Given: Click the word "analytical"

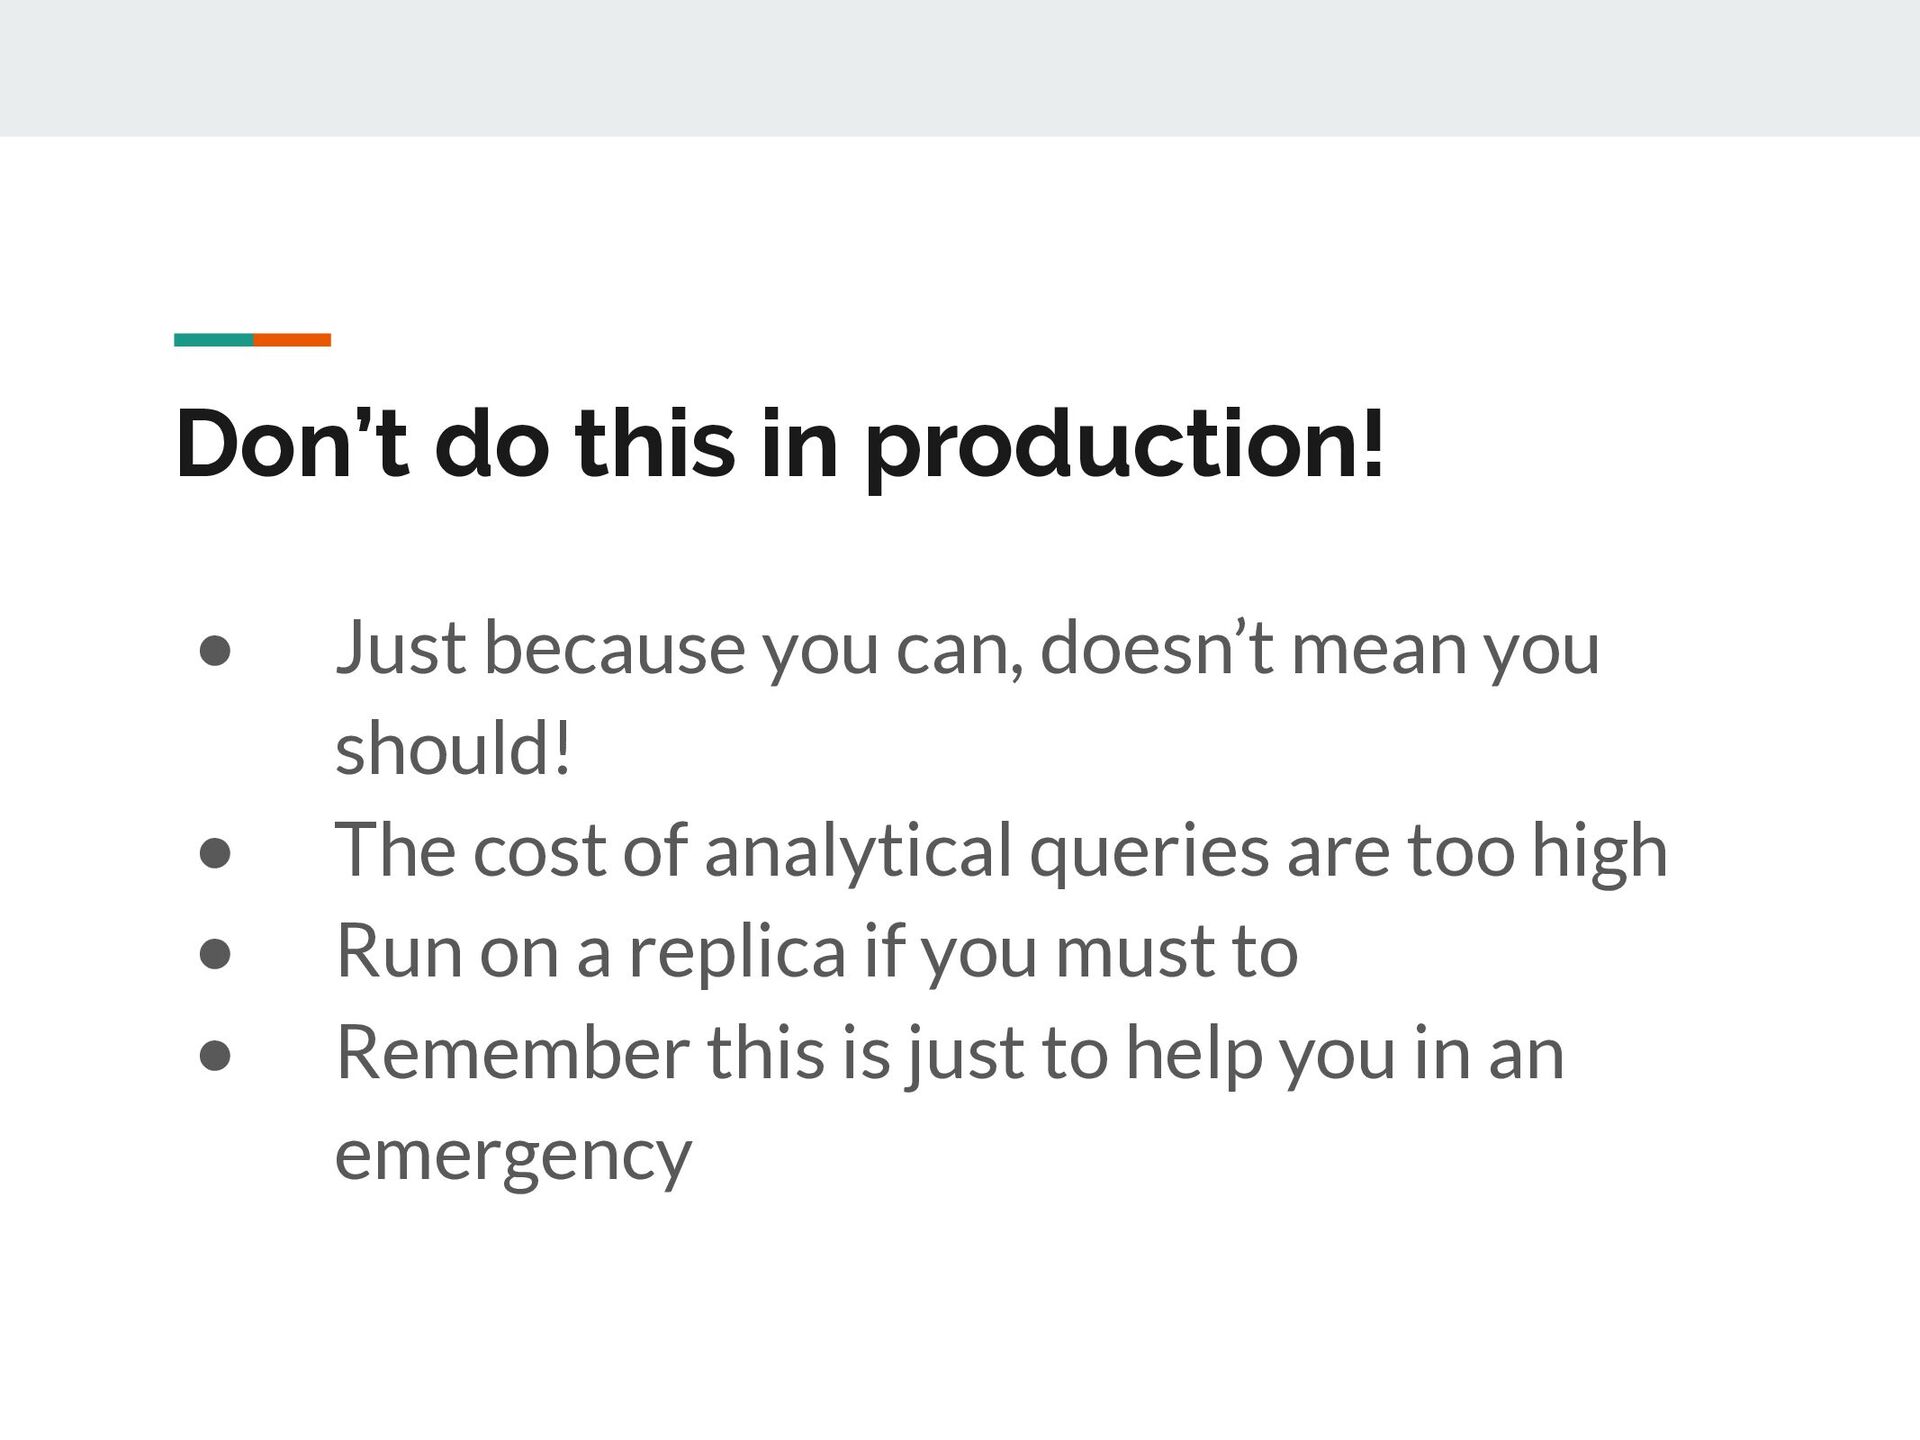Looking at the screenshot, I should pos(858,852).
